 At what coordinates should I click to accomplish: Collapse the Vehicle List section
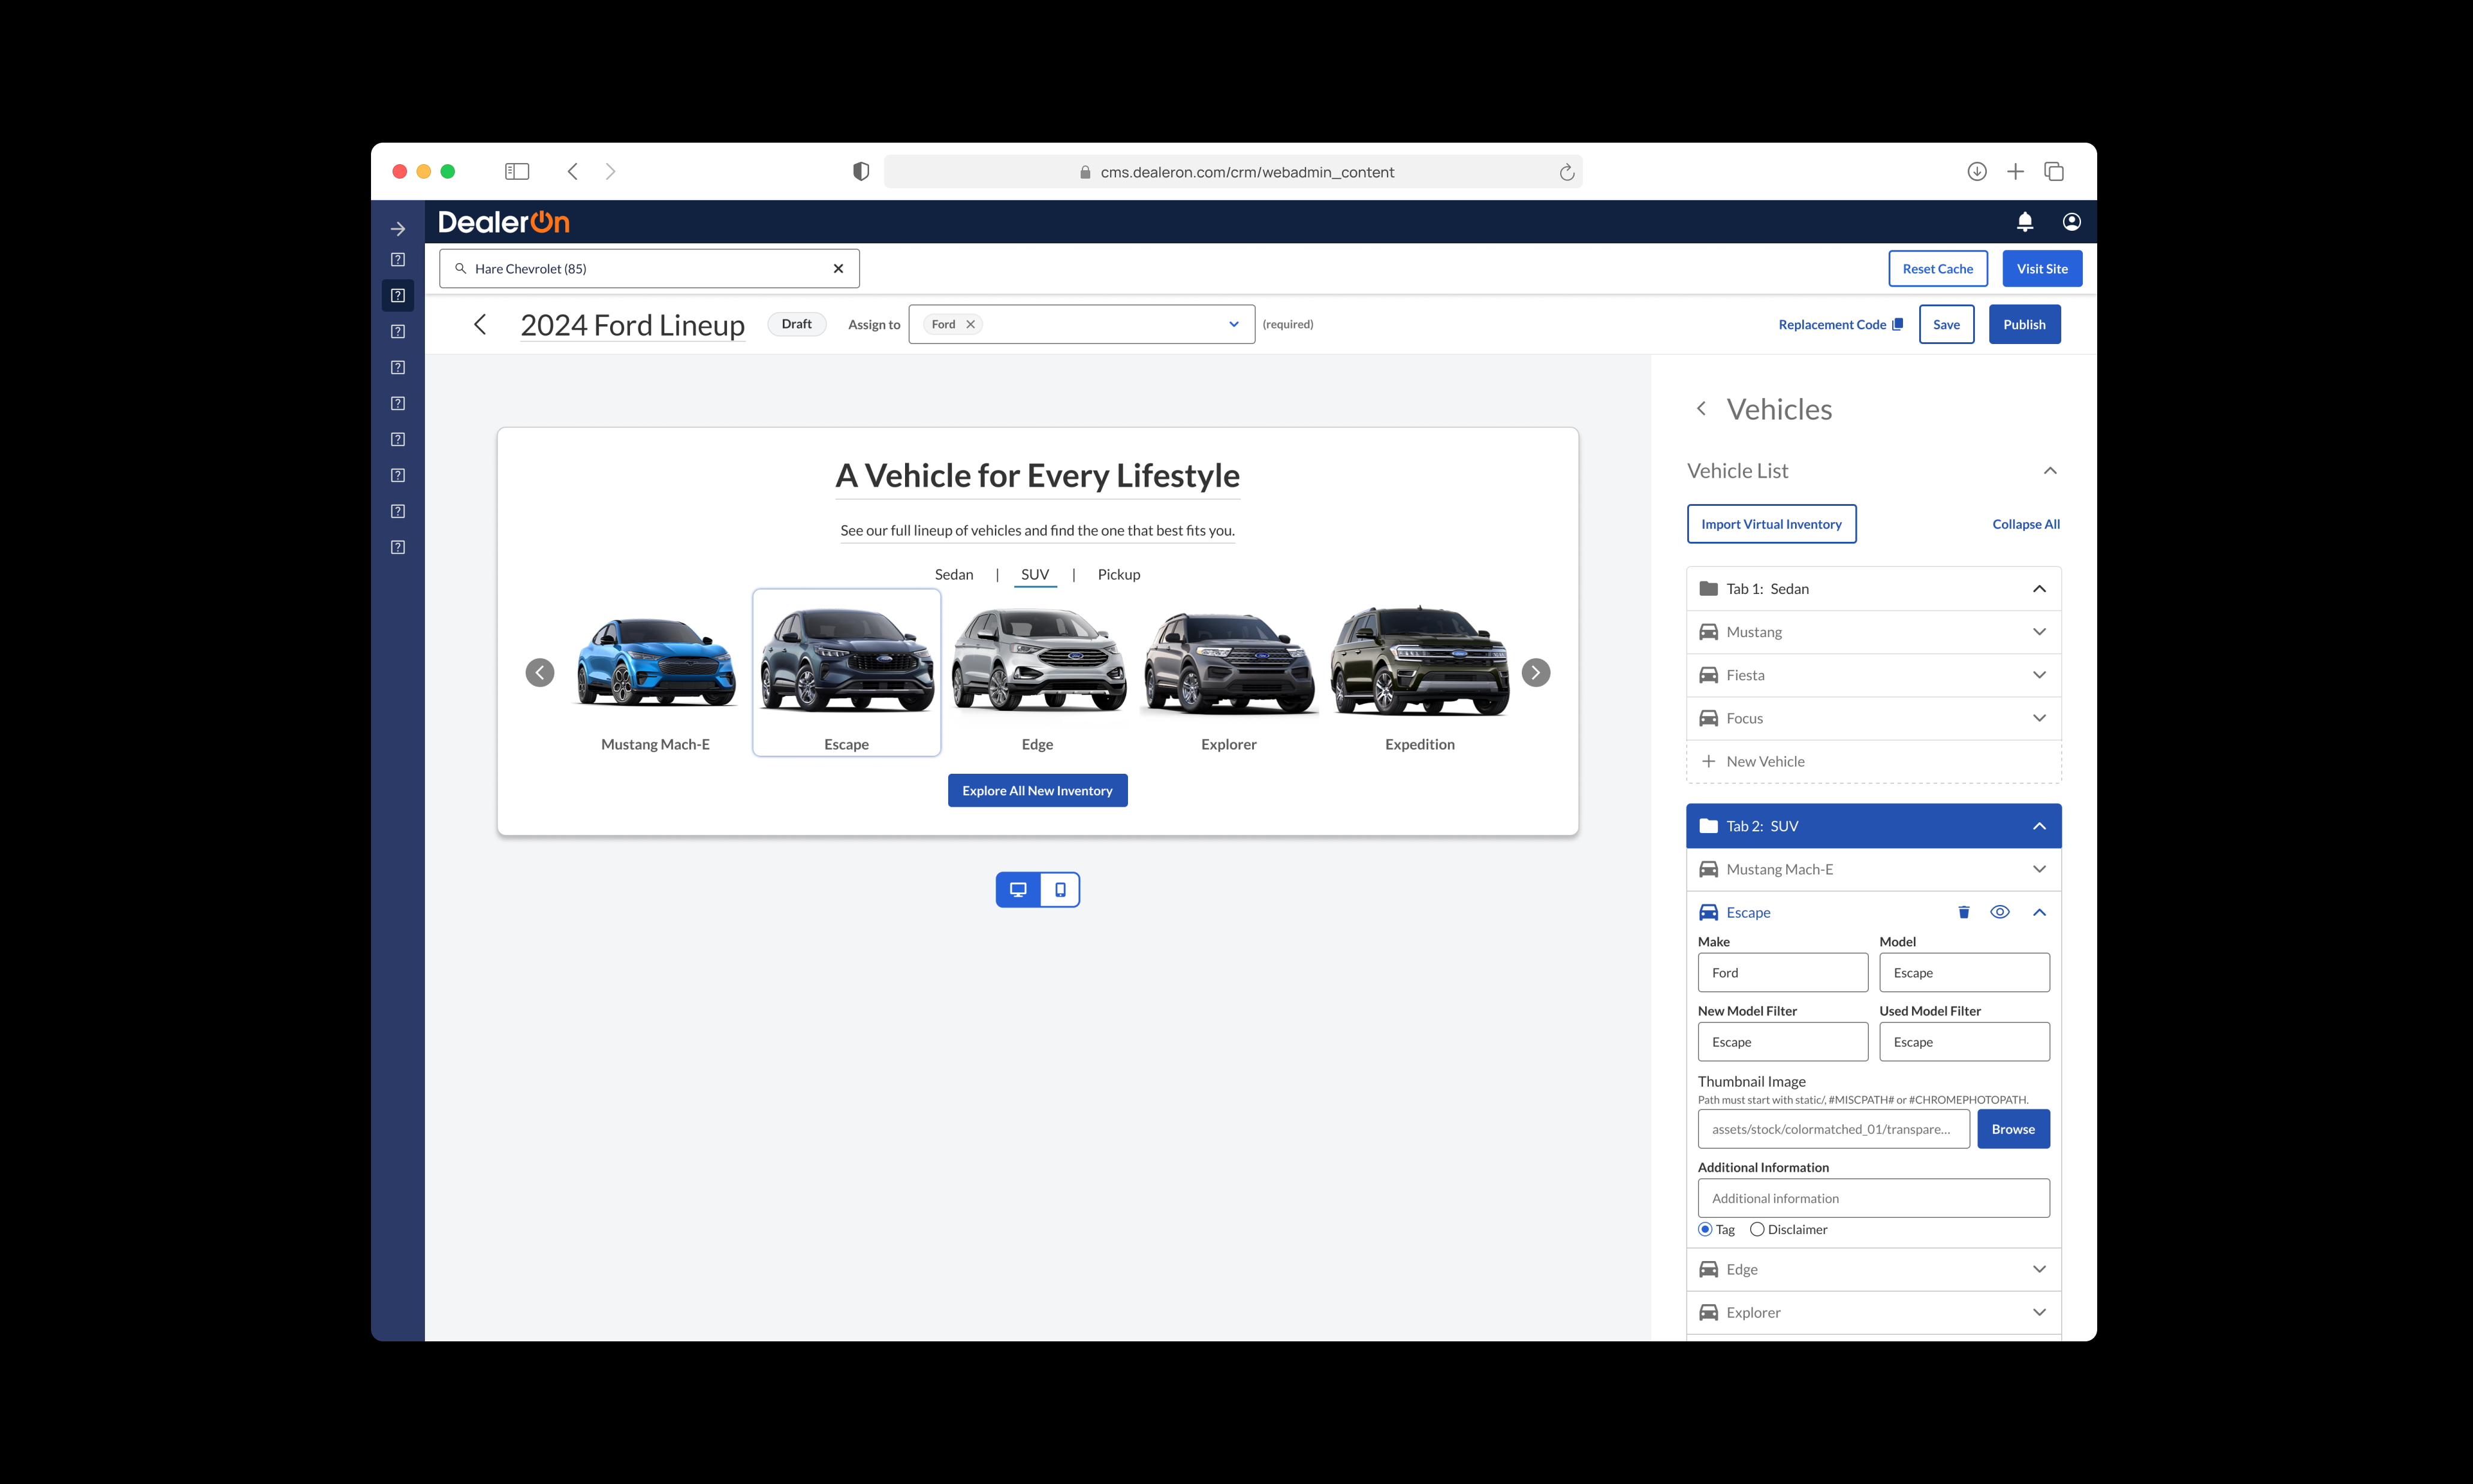click(x=2050, y=471)
